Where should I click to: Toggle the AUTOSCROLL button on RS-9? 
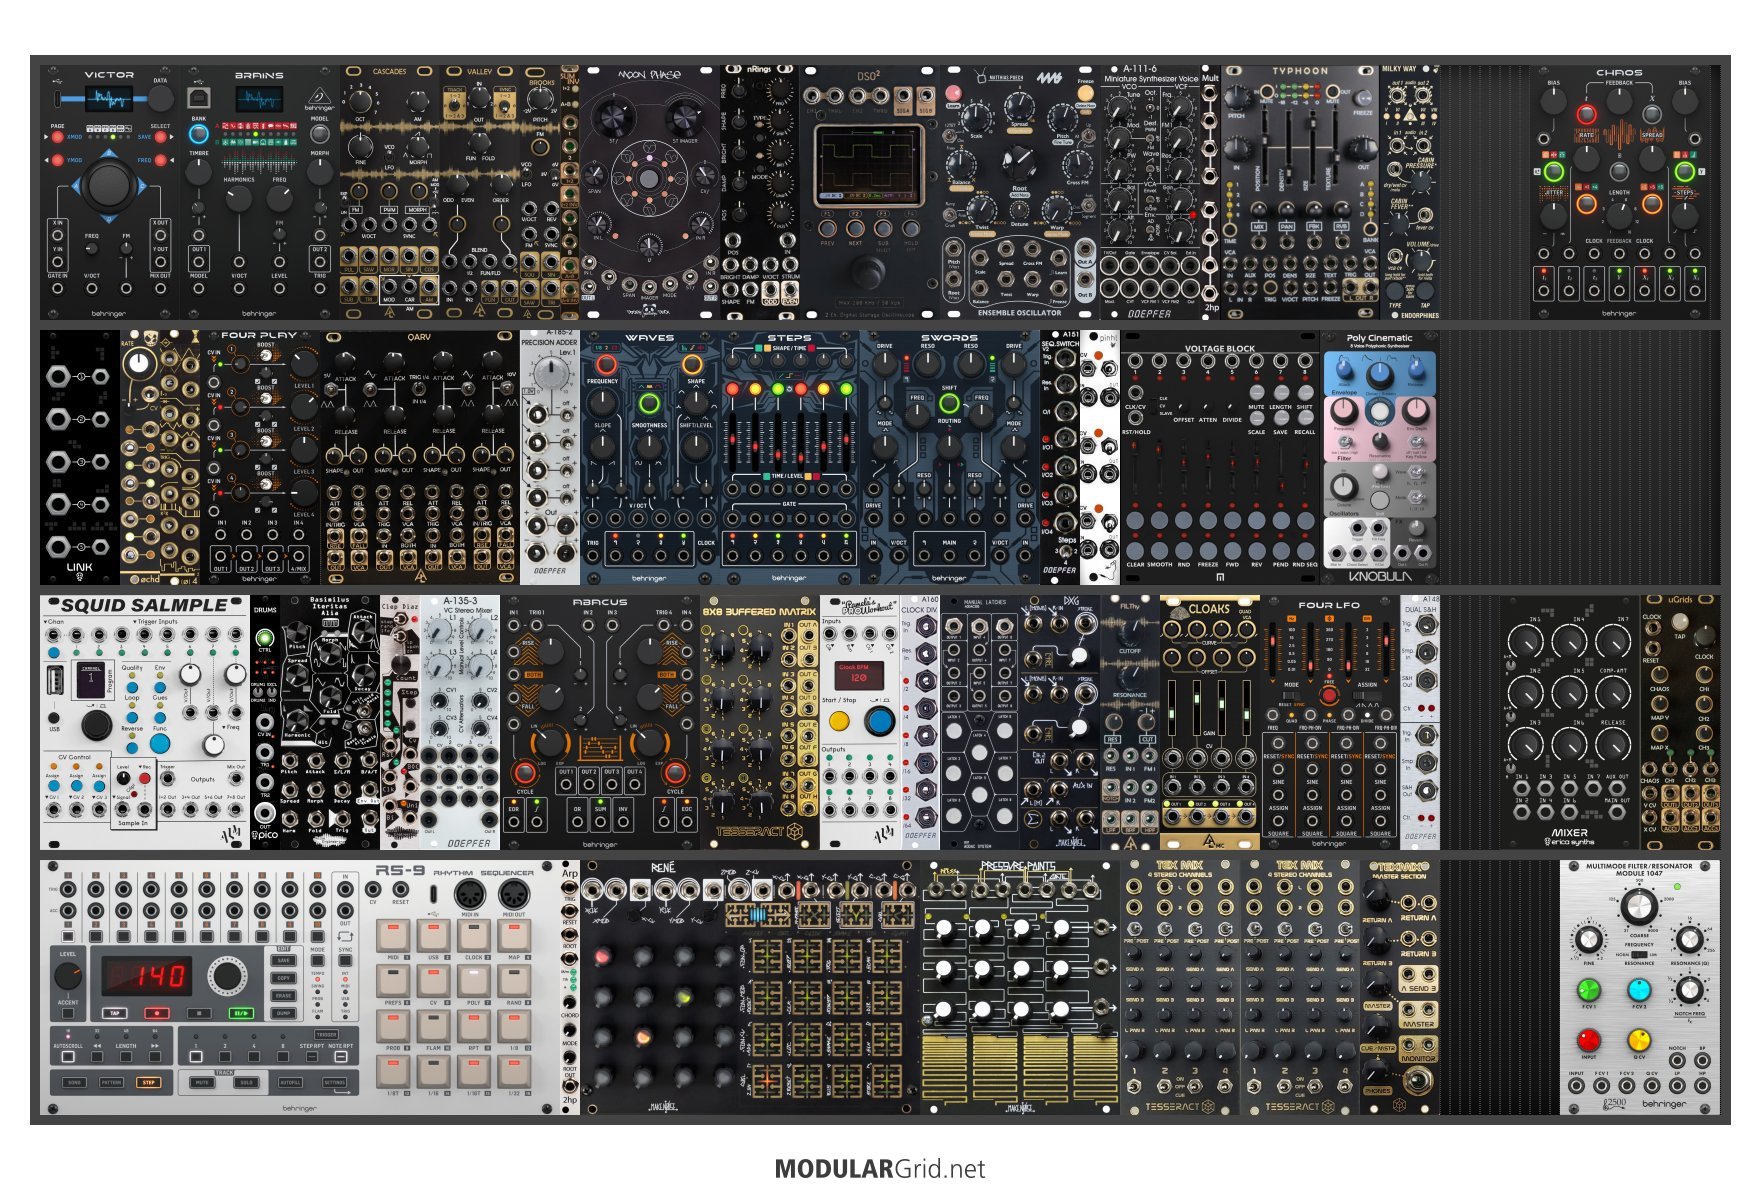click(68, 1056)
